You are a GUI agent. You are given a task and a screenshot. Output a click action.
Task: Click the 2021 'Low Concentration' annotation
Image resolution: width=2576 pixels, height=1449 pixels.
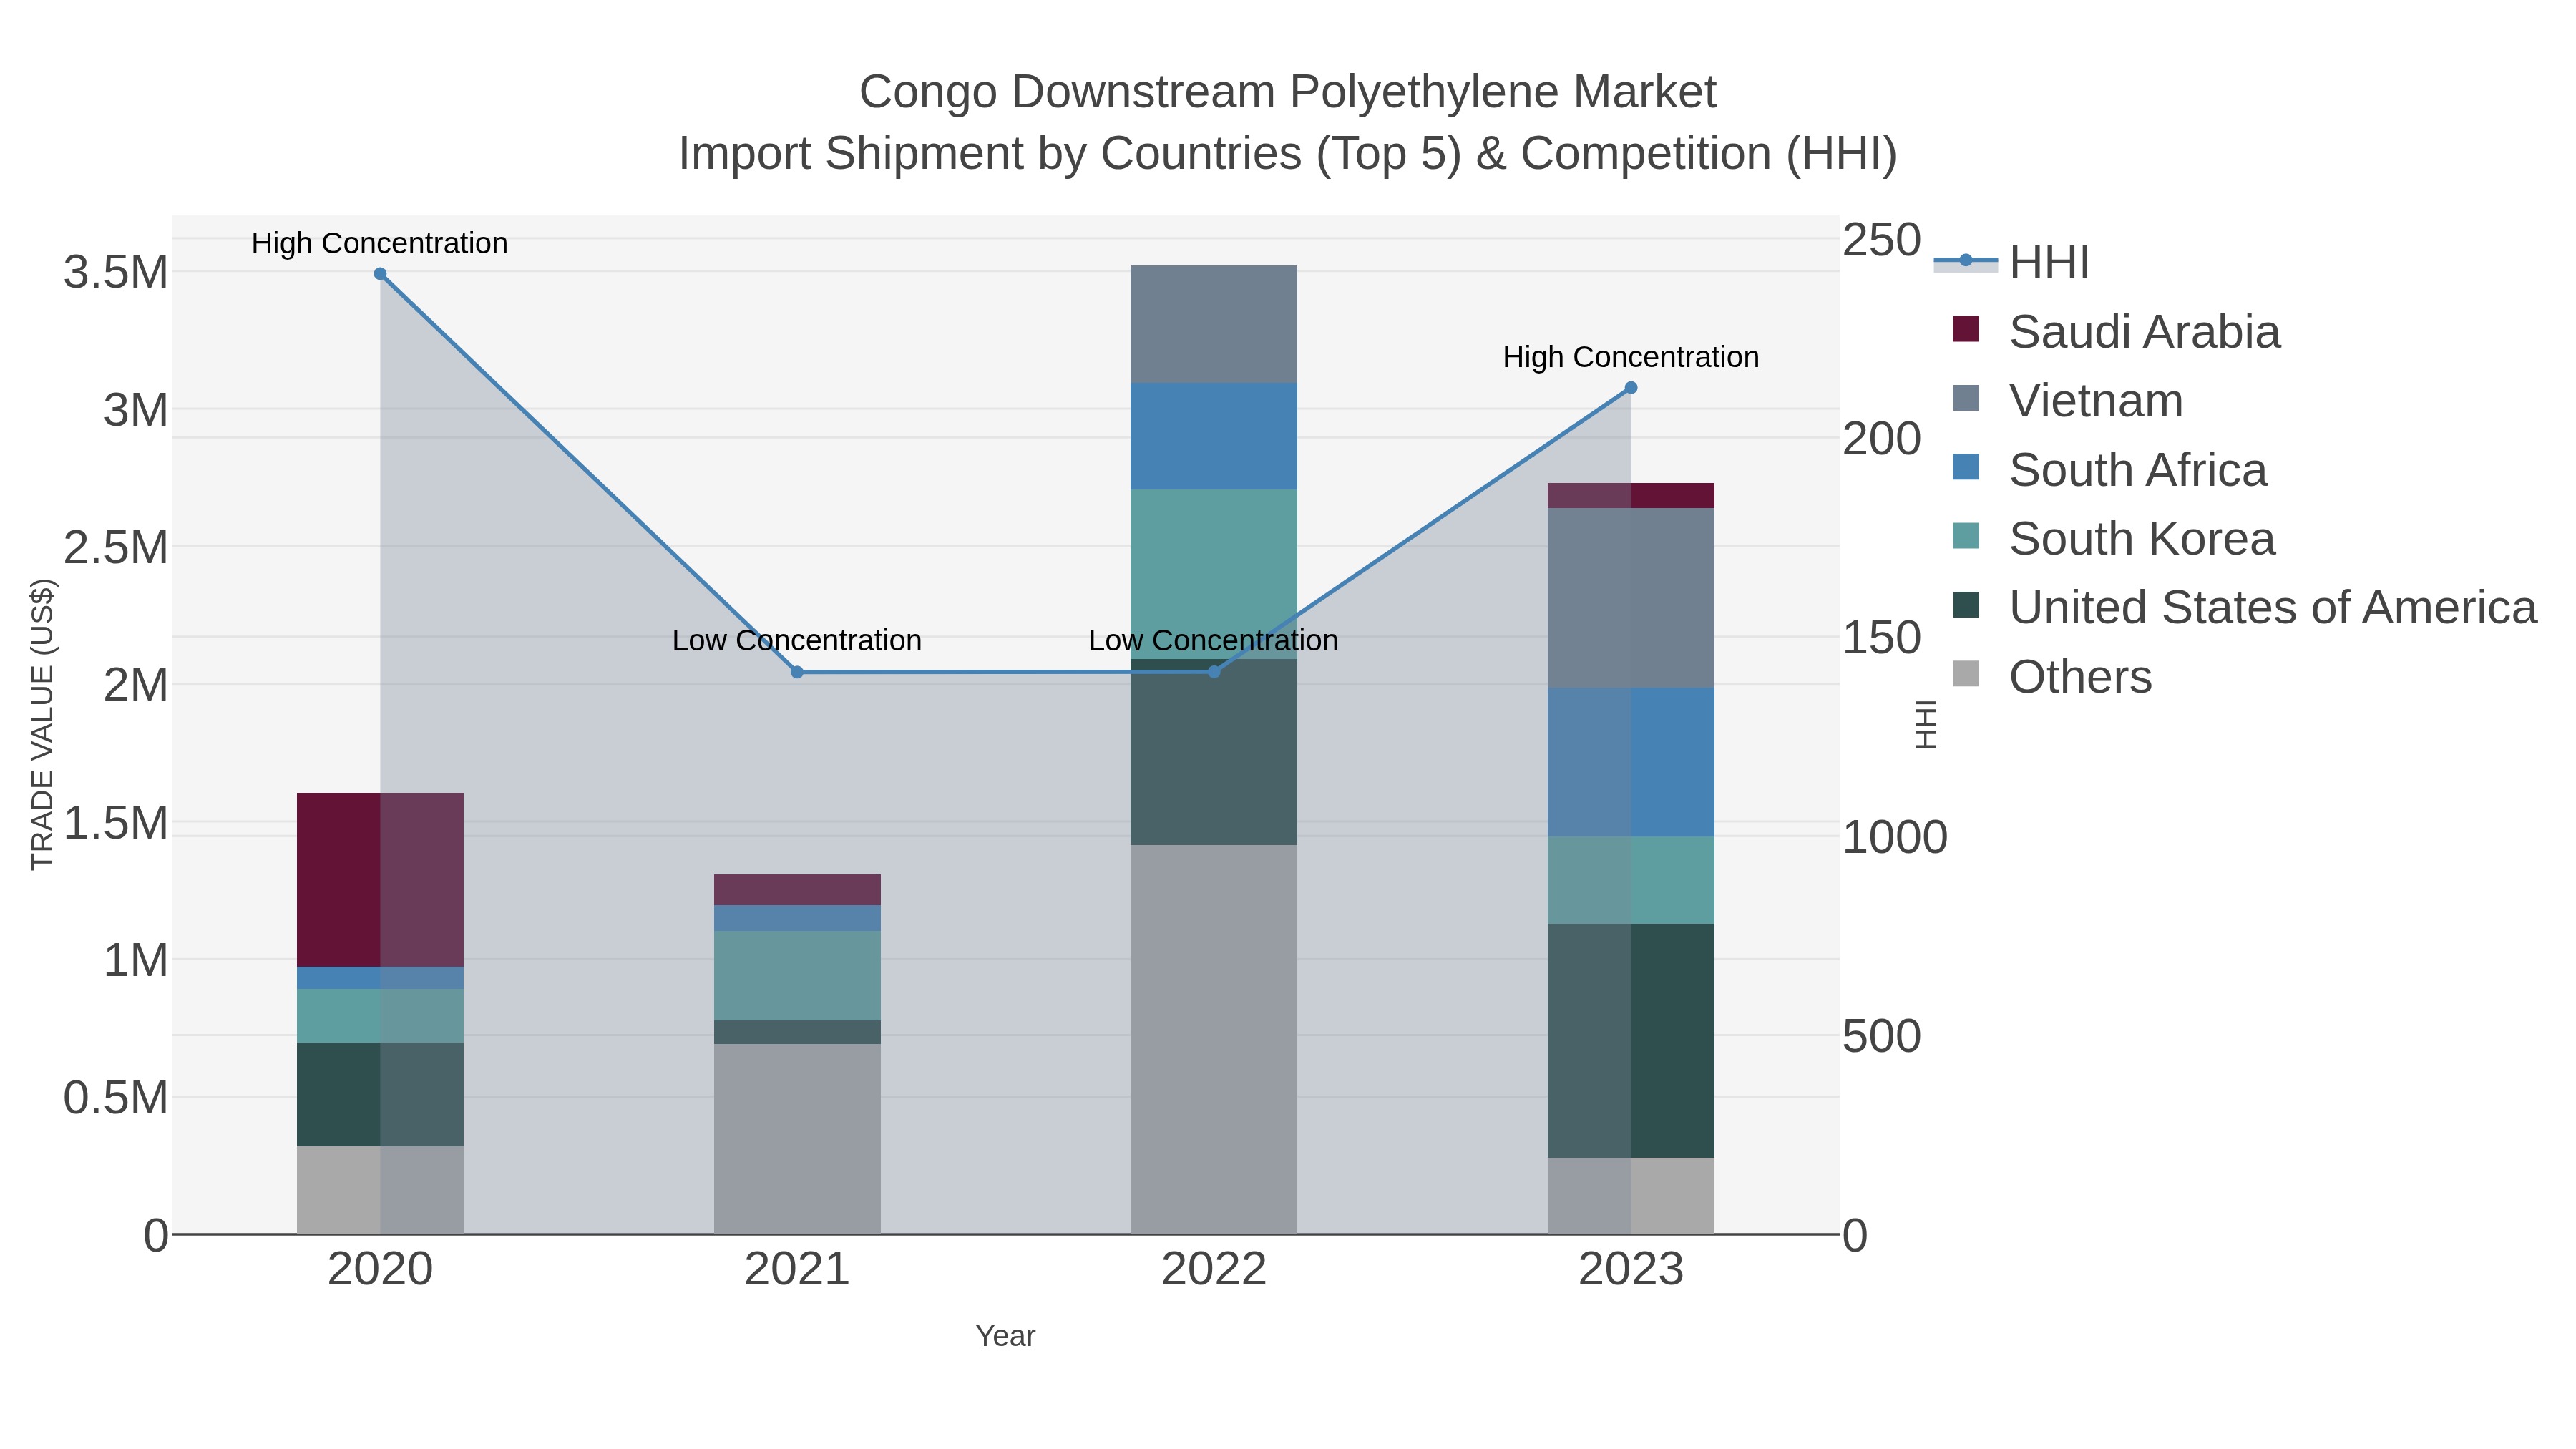click(797, 640)
